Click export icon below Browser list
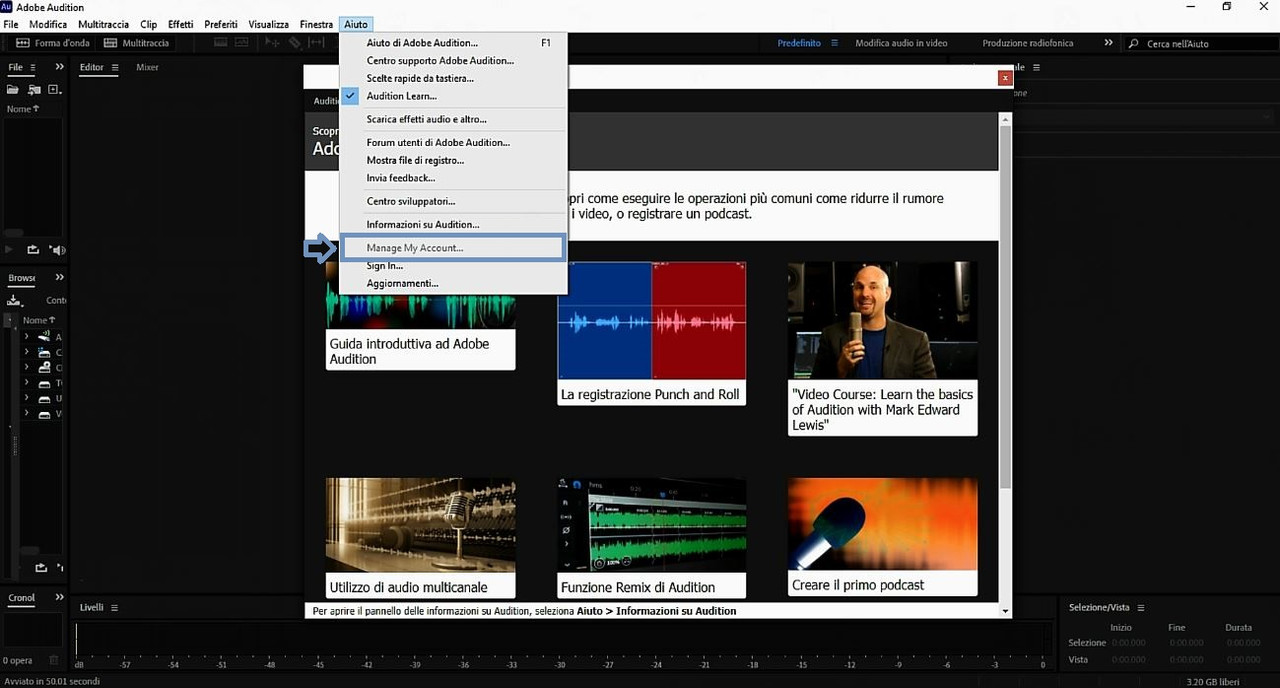Viewport: 1280px width, 688px height. click(x=41, y=568)
